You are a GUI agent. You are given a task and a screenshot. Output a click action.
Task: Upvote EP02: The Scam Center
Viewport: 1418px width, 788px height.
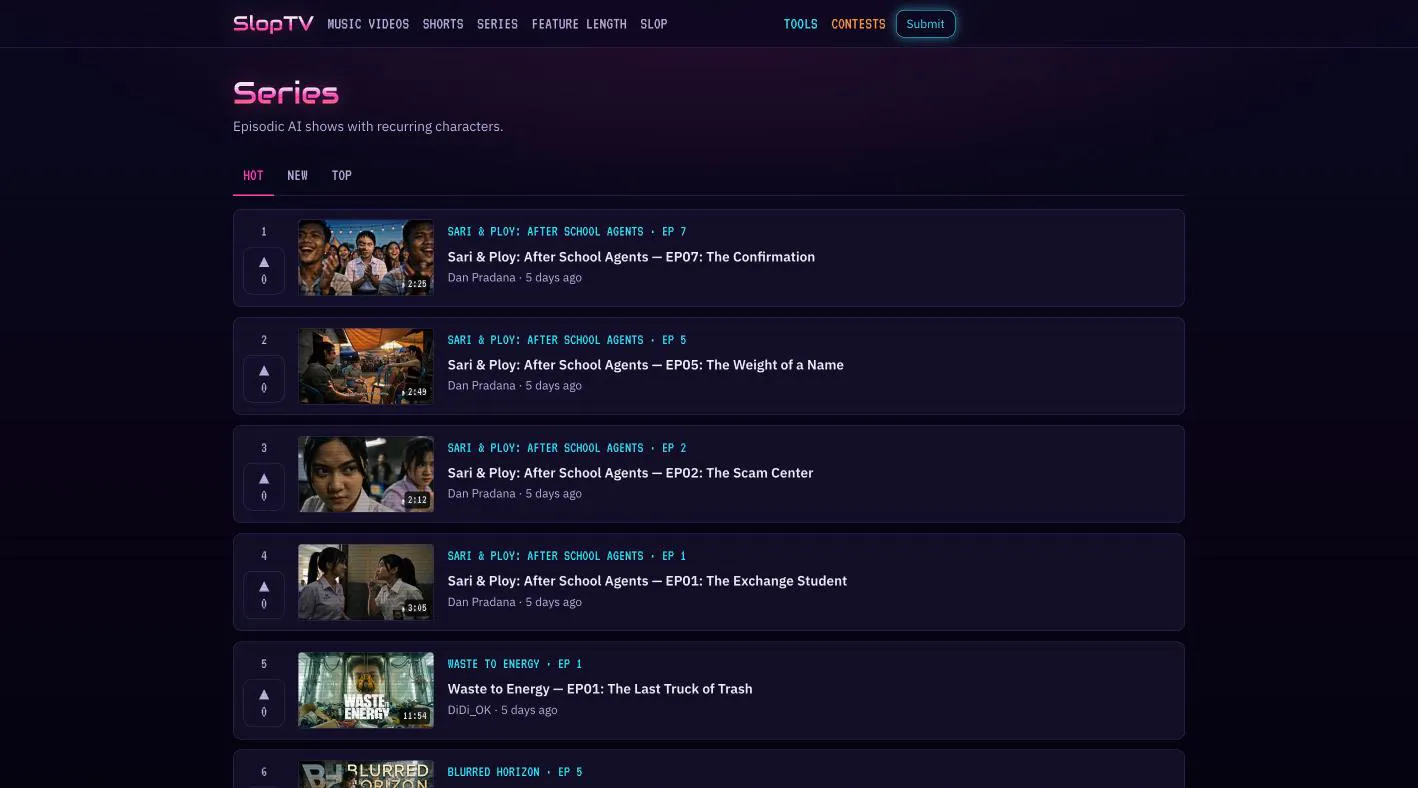coord(264,486)
